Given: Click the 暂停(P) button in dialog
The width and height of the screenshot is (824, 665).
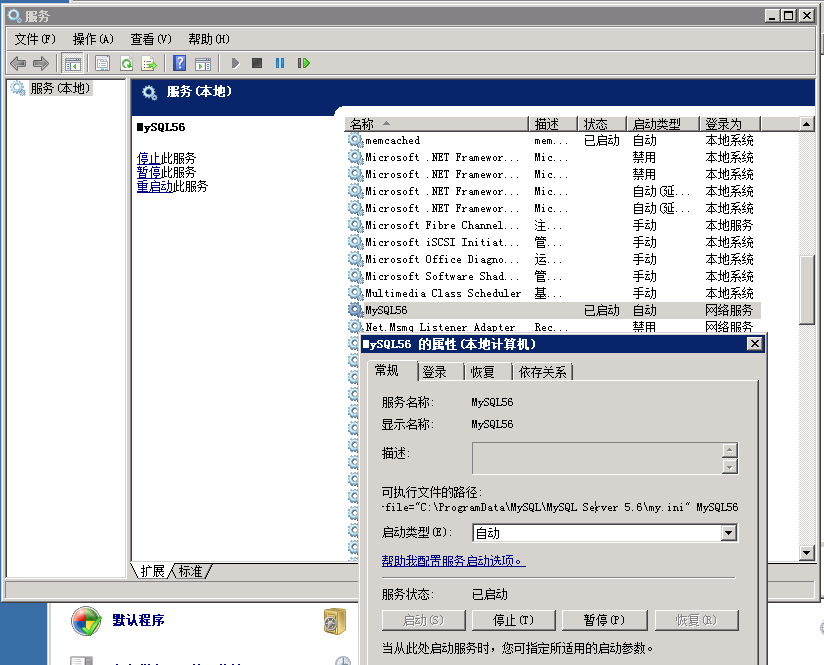Looking at the screenshot, I should tap(604, 620).
